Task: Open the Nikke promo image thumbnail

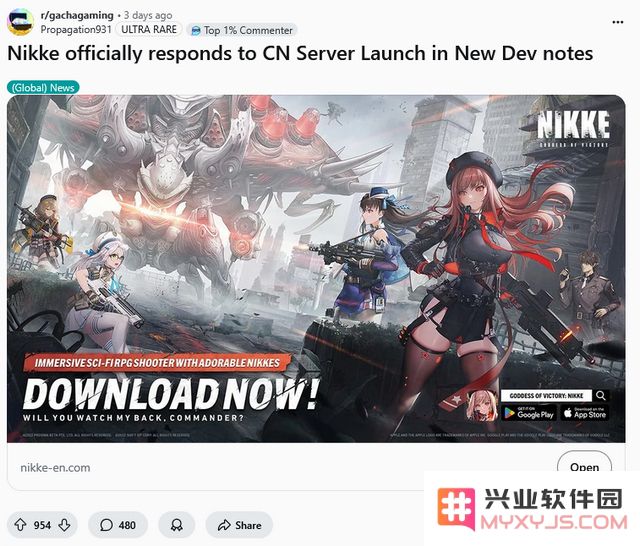Action: pyautogui.click(x=316, y=269)
